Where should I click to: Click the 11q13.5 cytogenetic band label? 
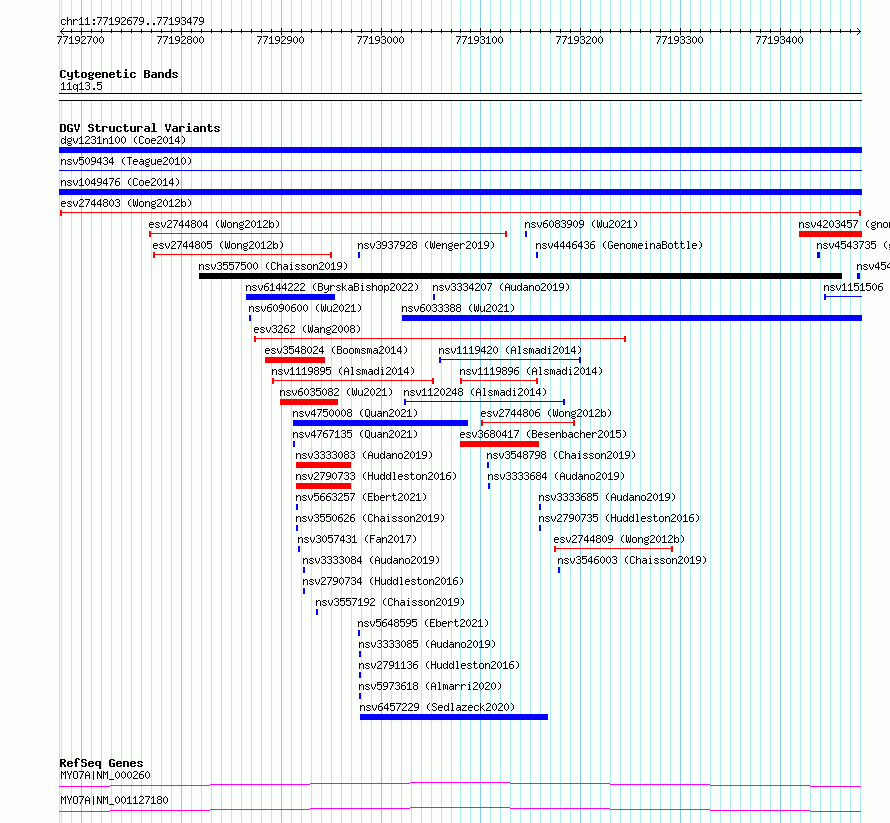[81, 86]
